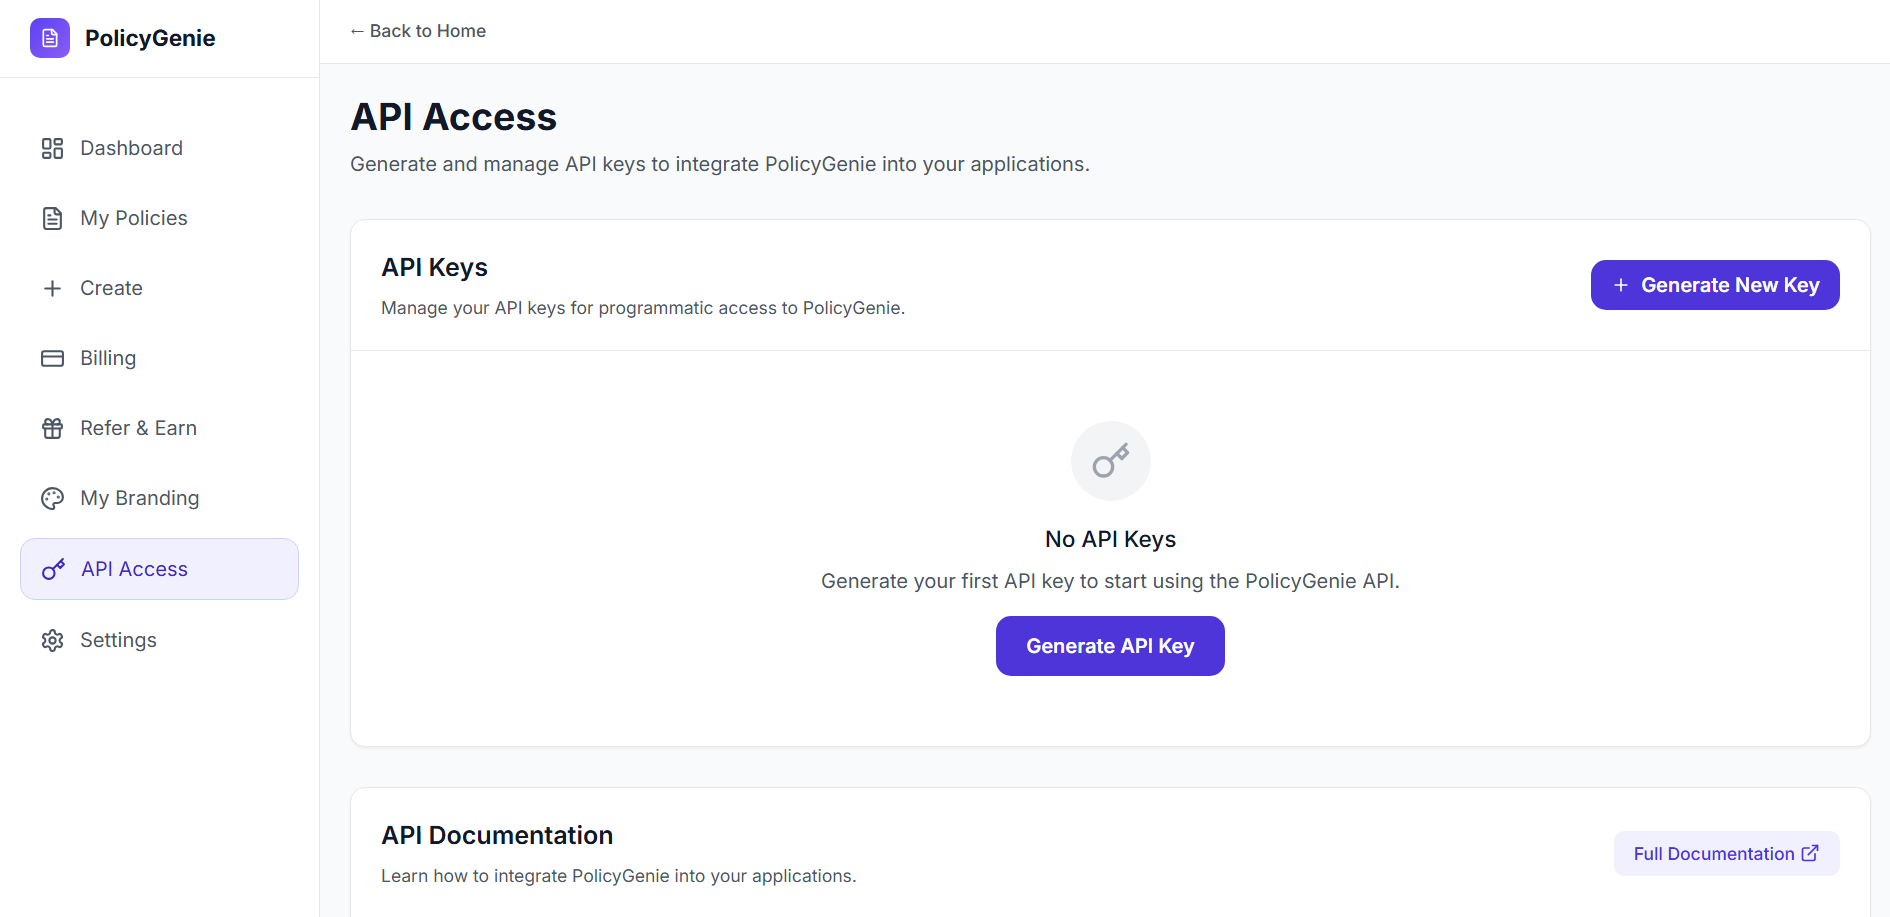Screen dimensions: 1890x917
Task: Open the Full Documentation link
Action: pyautogui.click(x=1726, y=854)
